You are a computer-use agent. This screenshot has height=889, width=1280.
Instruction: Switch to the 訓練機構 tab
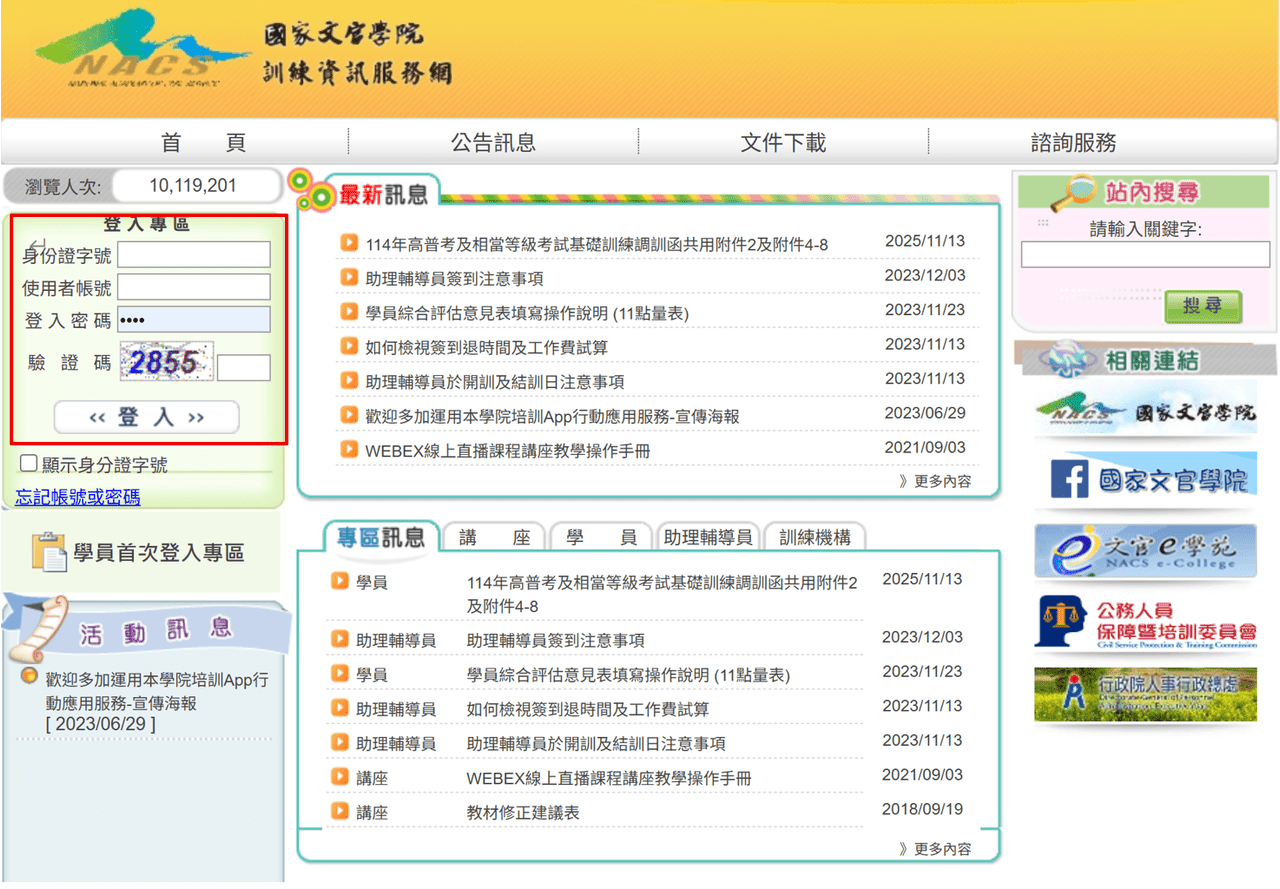(x=815, y=537)
